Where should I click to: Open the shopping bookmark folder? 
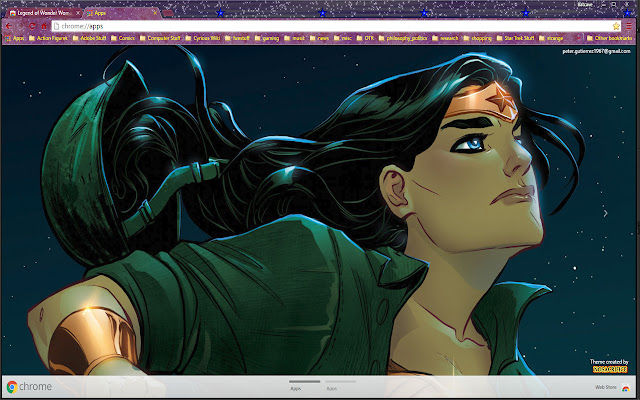coord(478,38)
